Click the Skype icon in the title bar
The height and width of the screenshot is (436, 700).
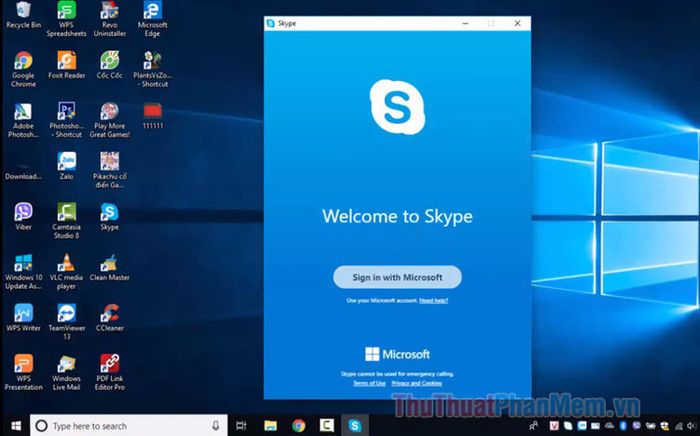[x=271, y=23]
